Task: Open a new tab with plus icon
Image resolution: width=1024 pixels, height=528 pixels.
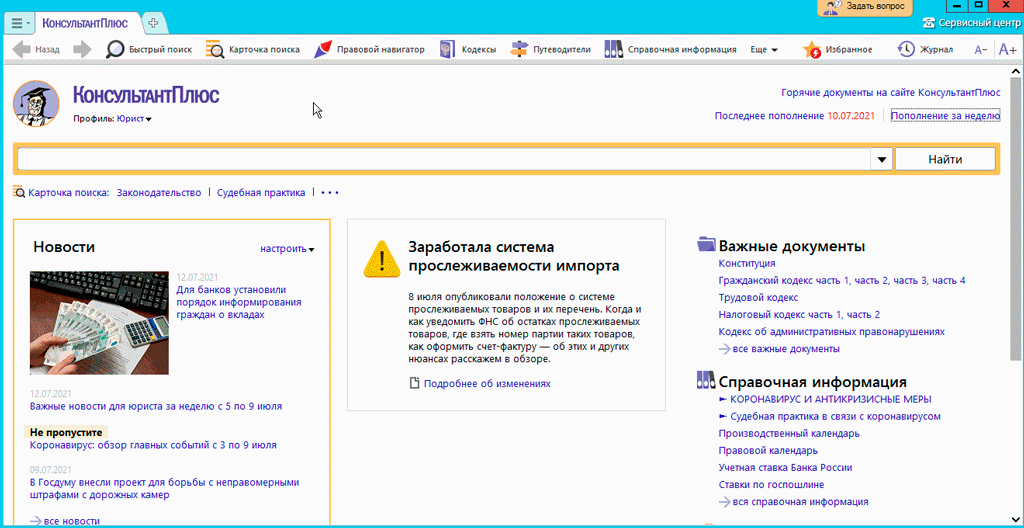Action: pos(153,24)
